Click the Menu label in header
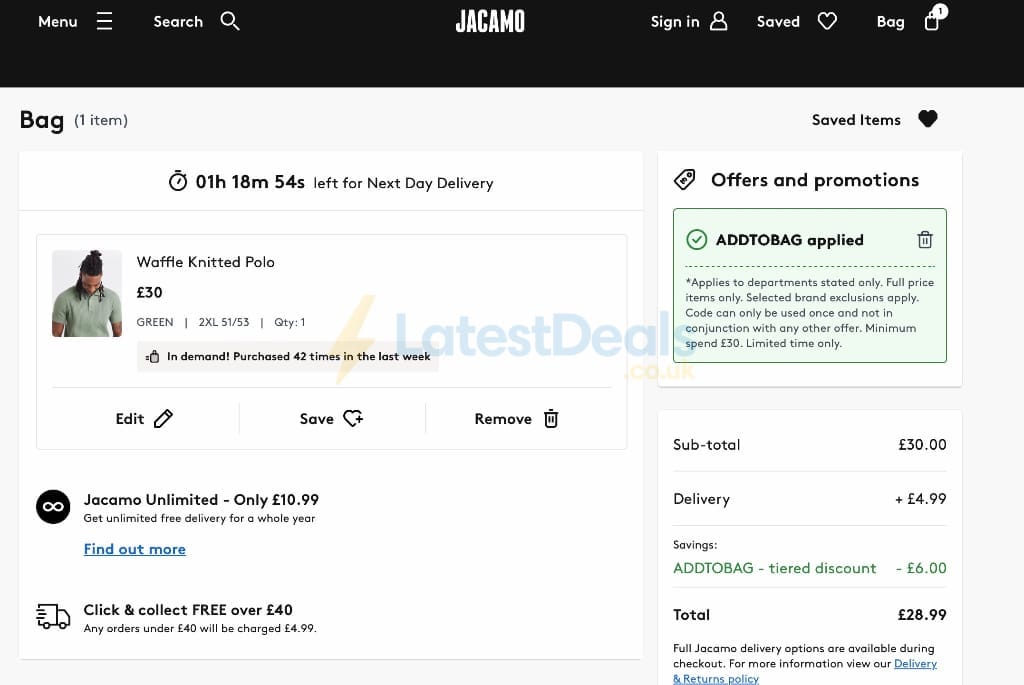 point(57,22)
